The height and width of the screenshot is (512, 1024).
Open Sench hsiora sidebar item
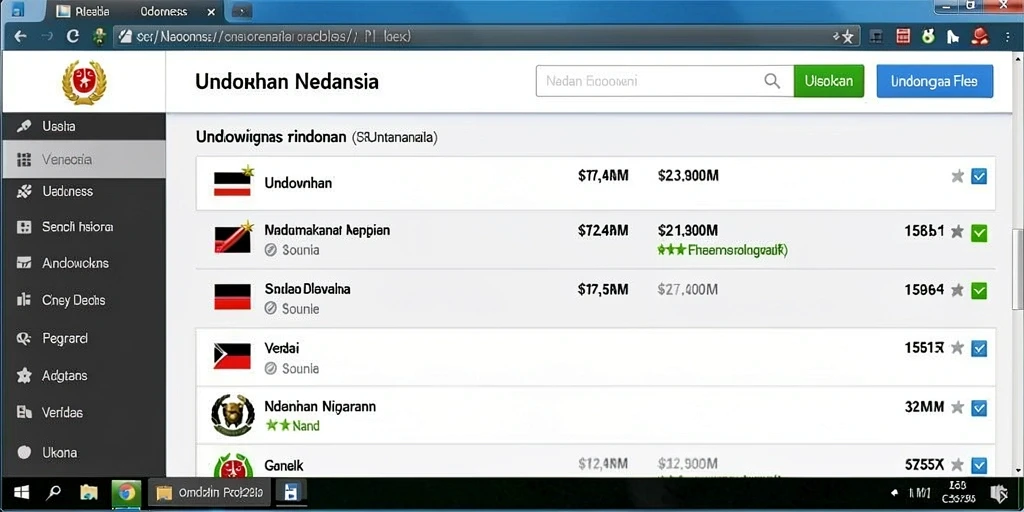(84, 227)
